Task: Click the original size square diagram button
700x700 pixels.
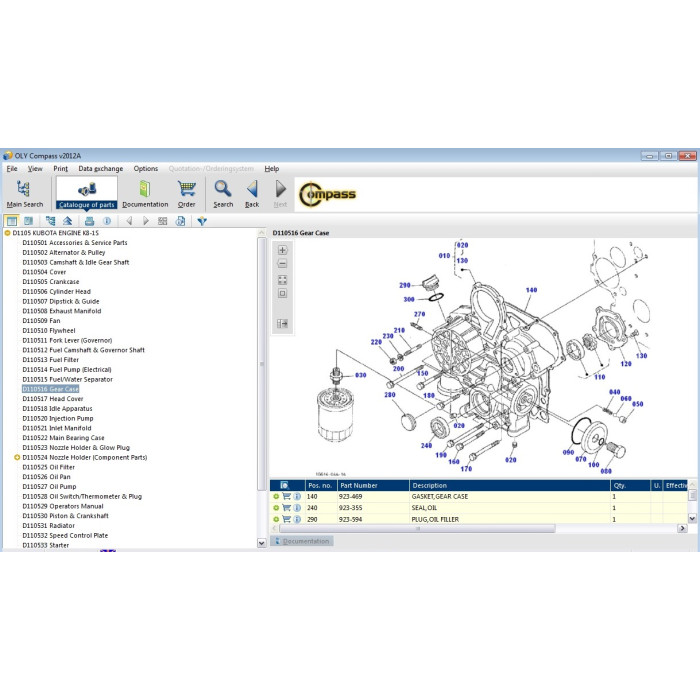Action: [x=282, y=293]
